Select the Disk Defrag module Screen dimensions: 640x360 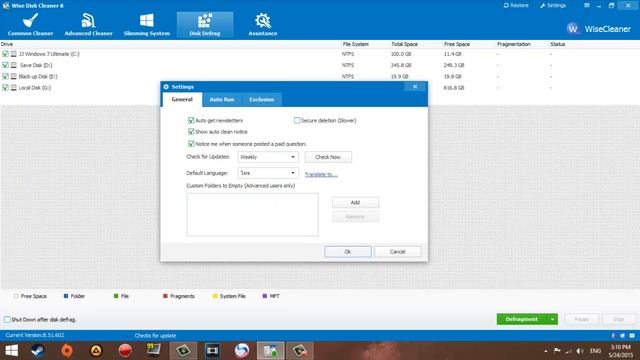click(205, 25)
